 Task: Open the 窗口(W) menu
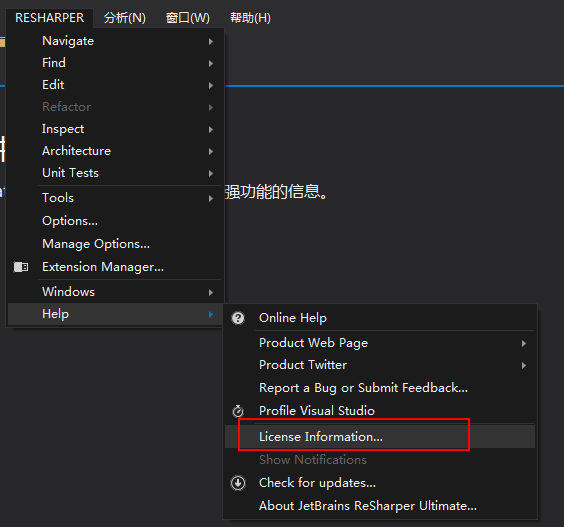tap(187, 18)
